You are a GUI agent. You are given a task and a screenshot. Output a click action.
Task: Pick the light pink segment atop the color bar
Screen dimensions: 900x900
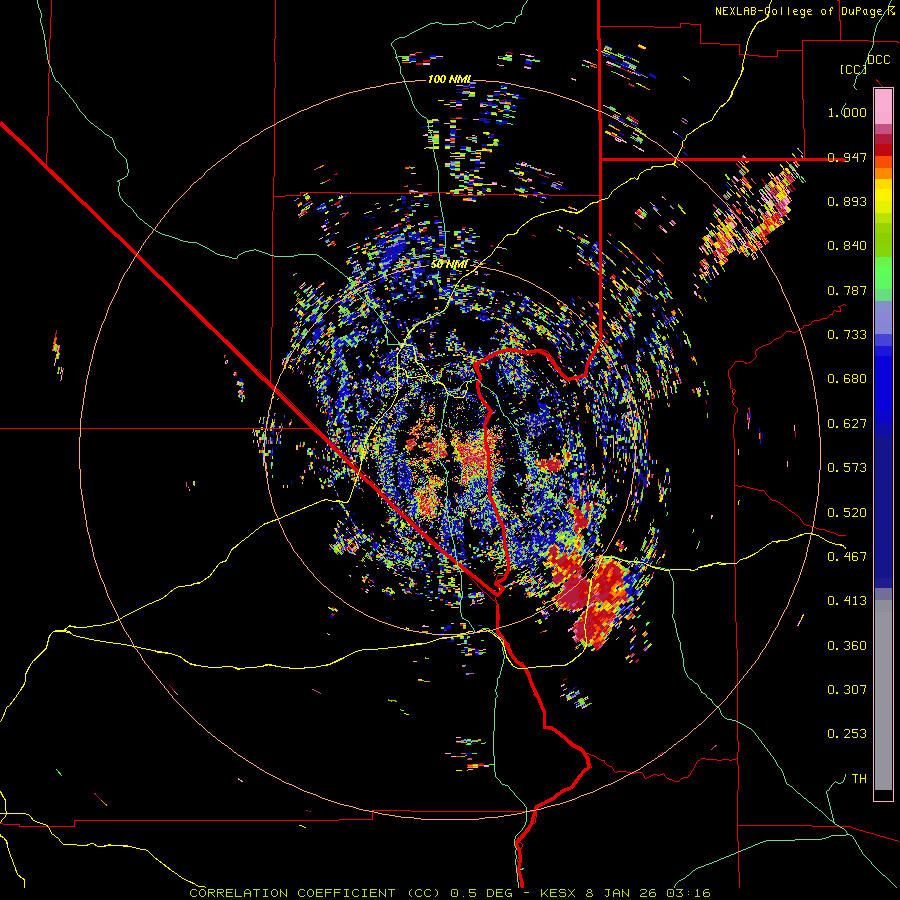tap(883, 106)
